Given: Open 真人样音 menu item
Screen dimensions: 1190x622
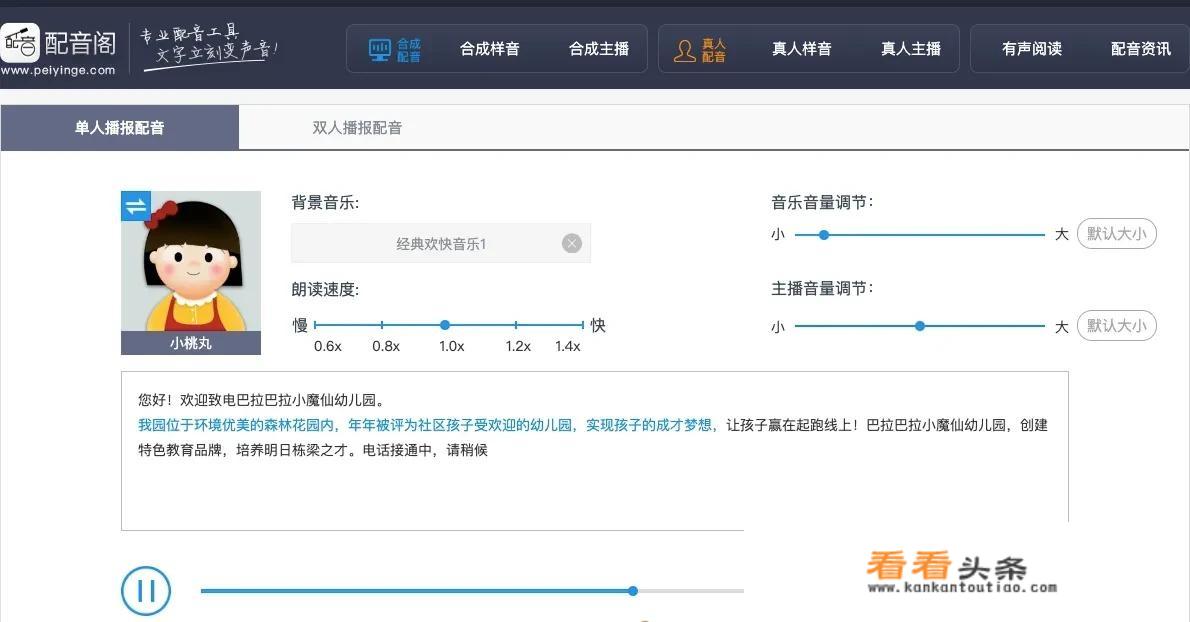Looking at the screenshot, I should coord(801,49).
